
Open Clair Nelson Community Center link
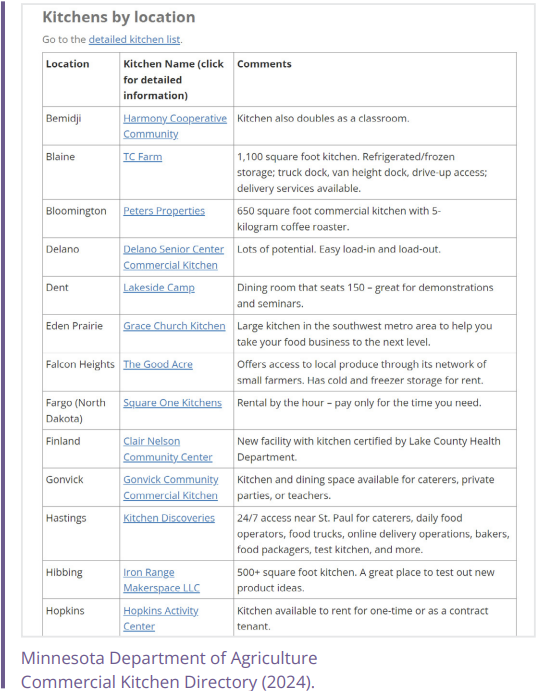[x=167, y=449]
